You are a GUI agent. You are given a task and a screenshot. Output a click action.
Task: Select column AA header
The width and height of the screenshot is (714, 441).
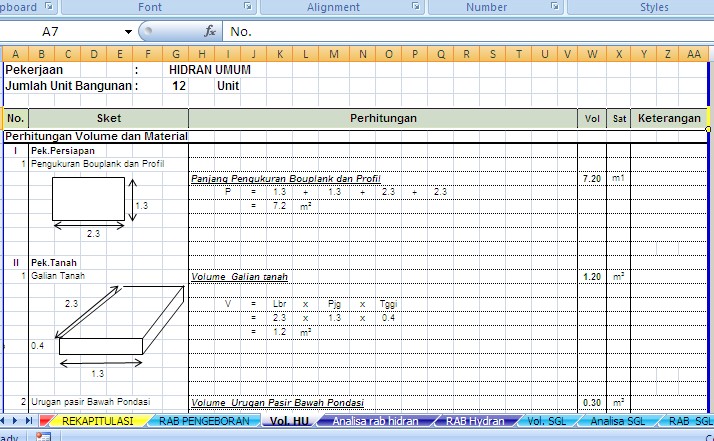pos(694,54)
